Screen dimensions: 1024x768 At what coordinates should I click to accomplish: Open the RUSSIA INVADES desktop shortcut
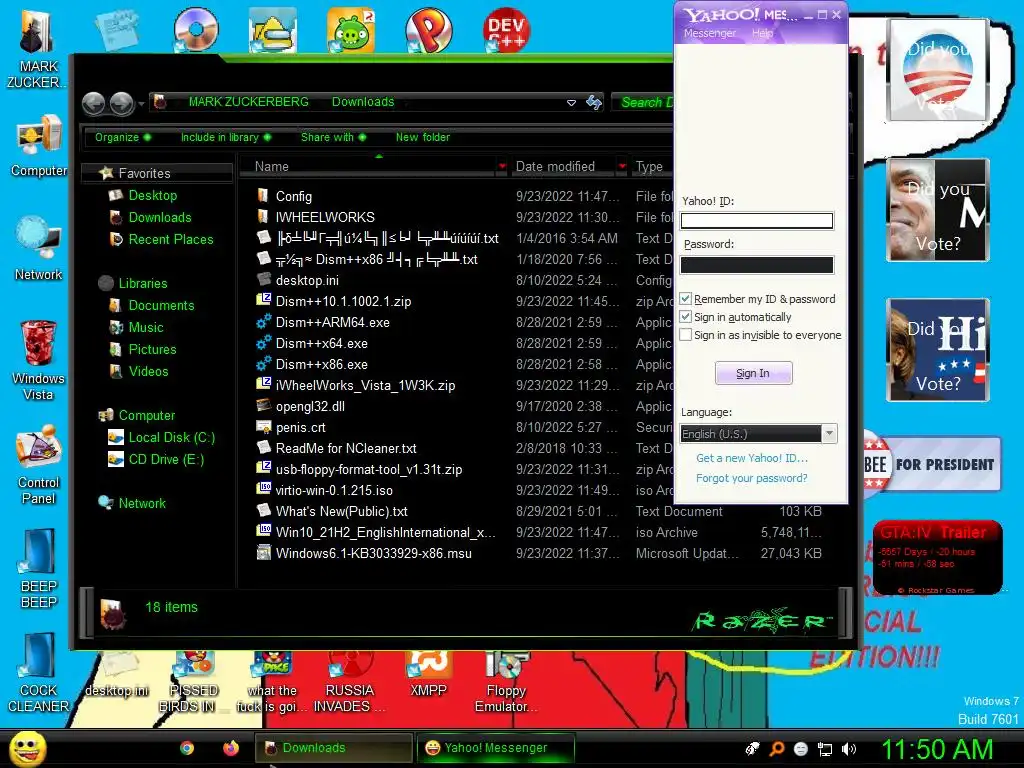(x=350, y=683)
